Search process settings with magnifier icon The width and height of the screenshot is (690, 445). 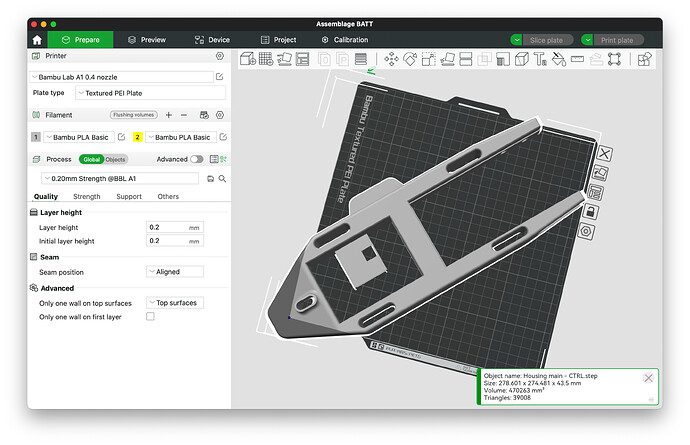coord(222,179)
